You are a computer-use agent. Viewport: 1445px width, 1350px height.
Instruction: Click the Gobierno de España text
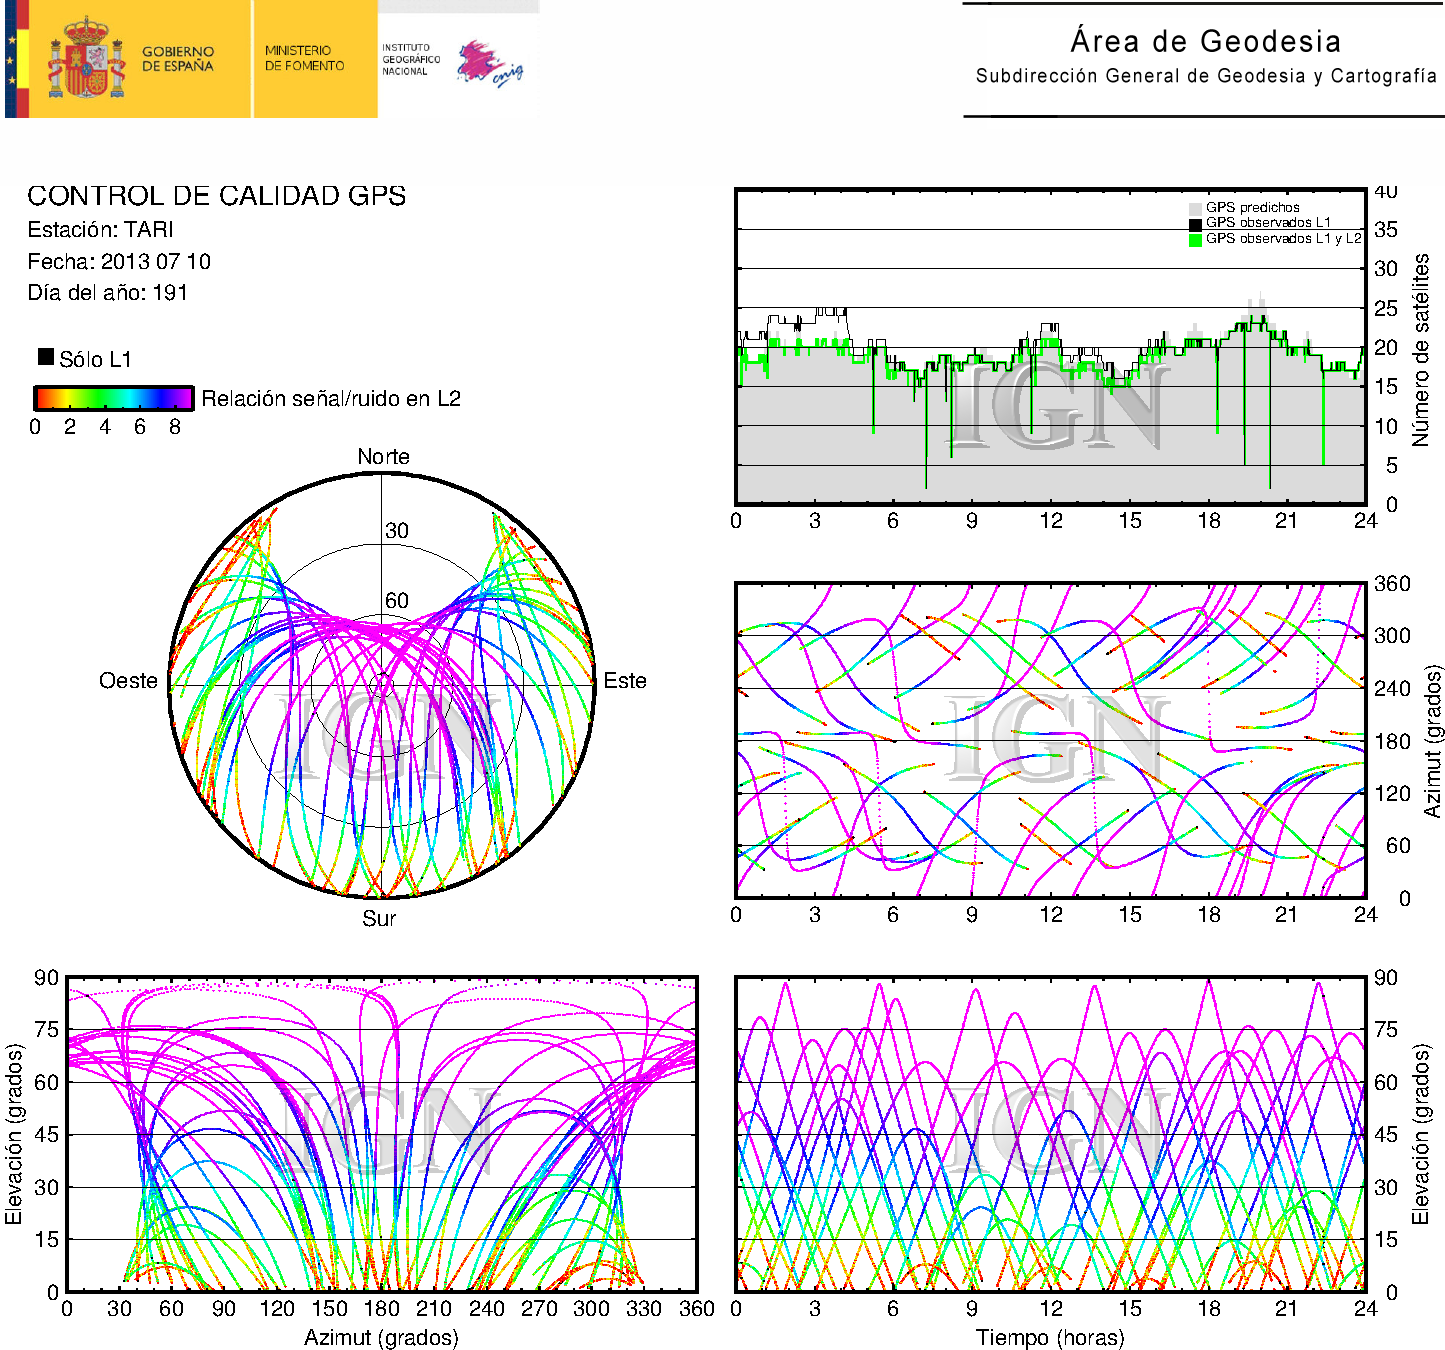point(178,59)
